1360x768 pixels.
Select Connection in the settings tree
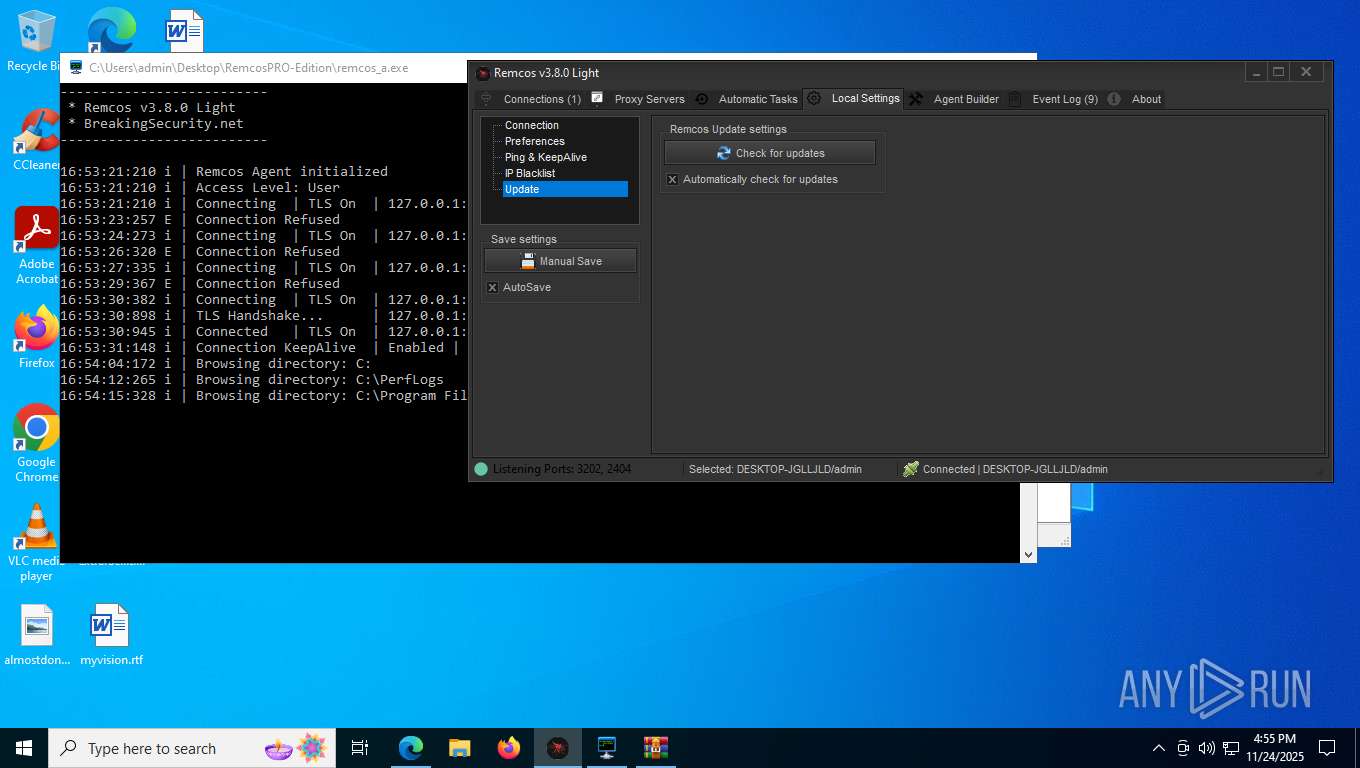tap(532, 125)
